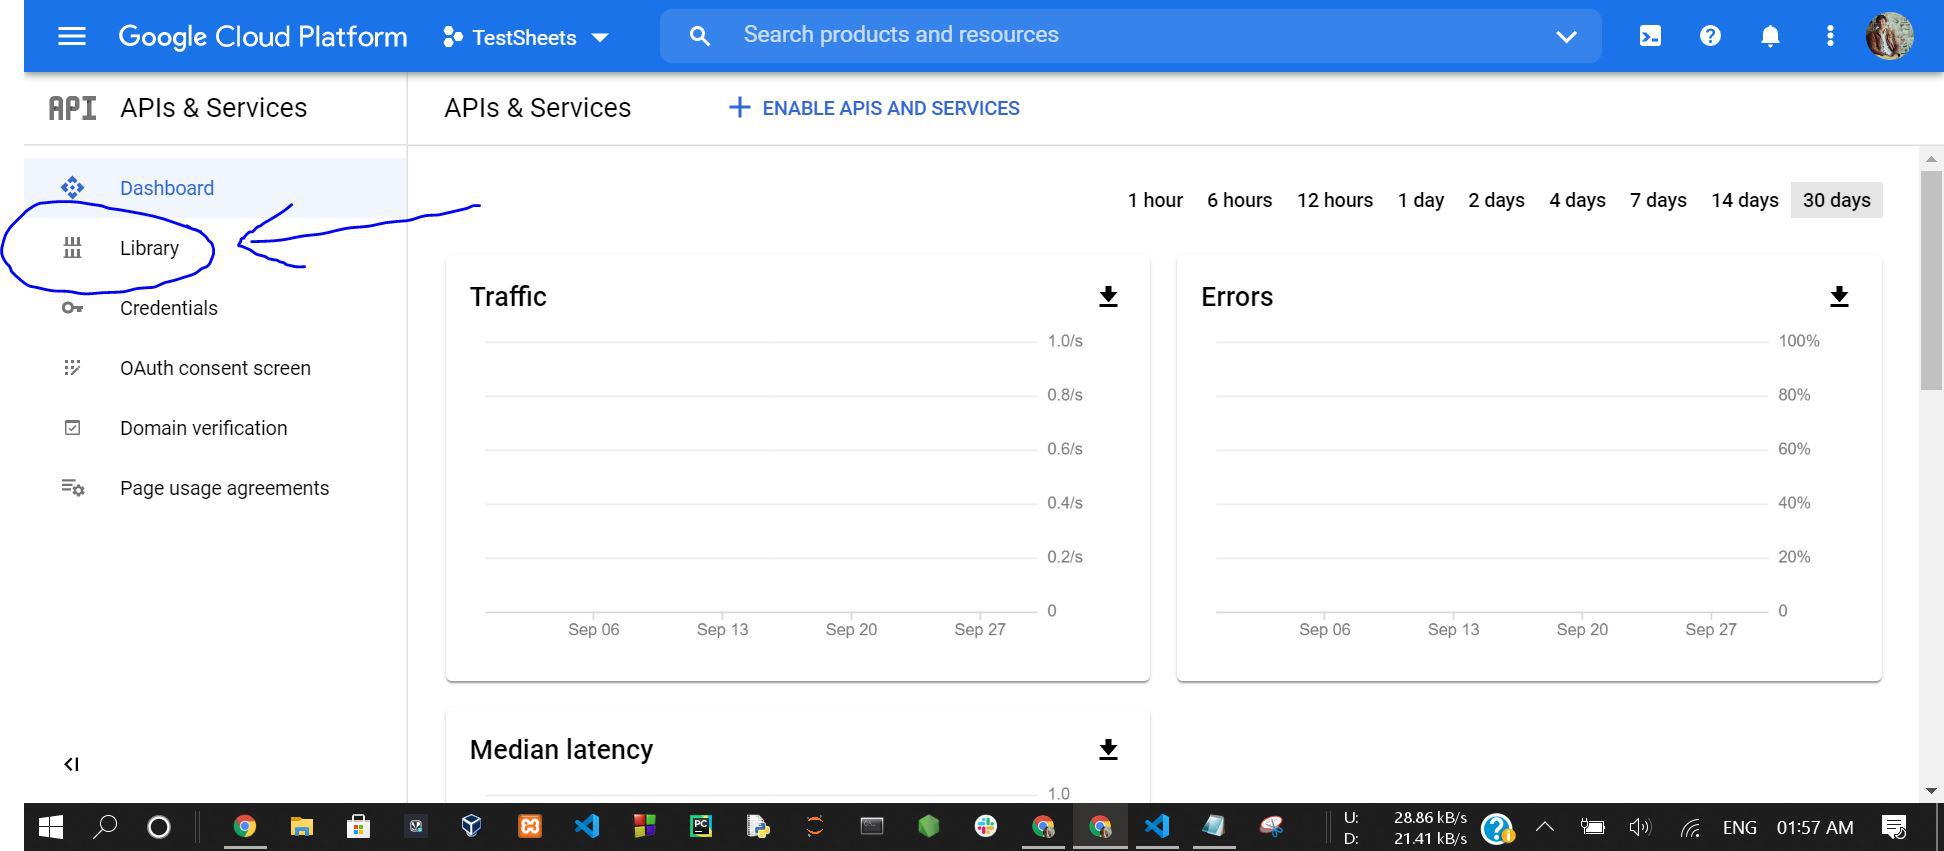Open the help question mark icon
The width and height of the screenshot is (1944, 851).
tap(1710, 37)
